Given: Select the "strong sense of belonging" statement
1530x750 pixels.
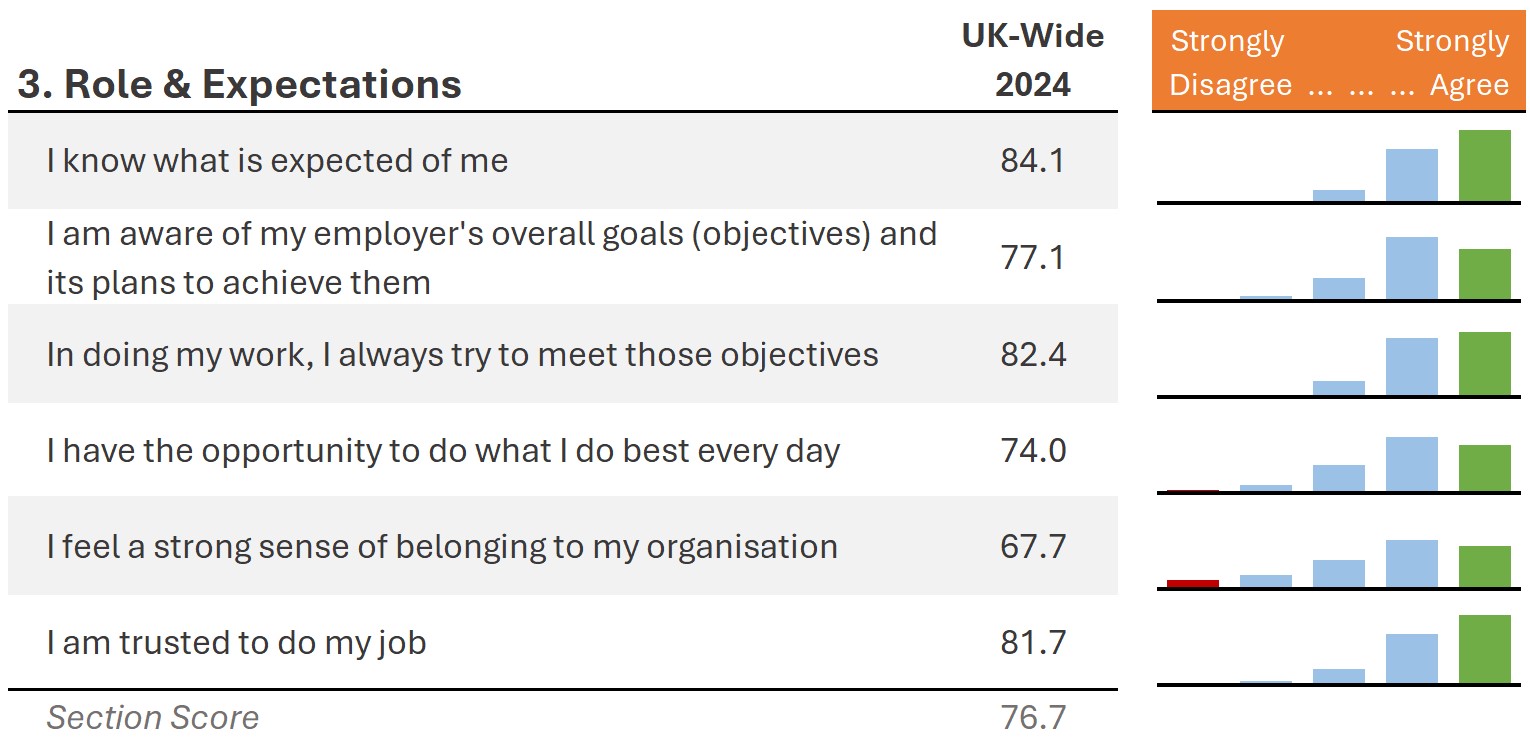Looking at the screenshot, I should pyautogui.click(x=442, y=547).
